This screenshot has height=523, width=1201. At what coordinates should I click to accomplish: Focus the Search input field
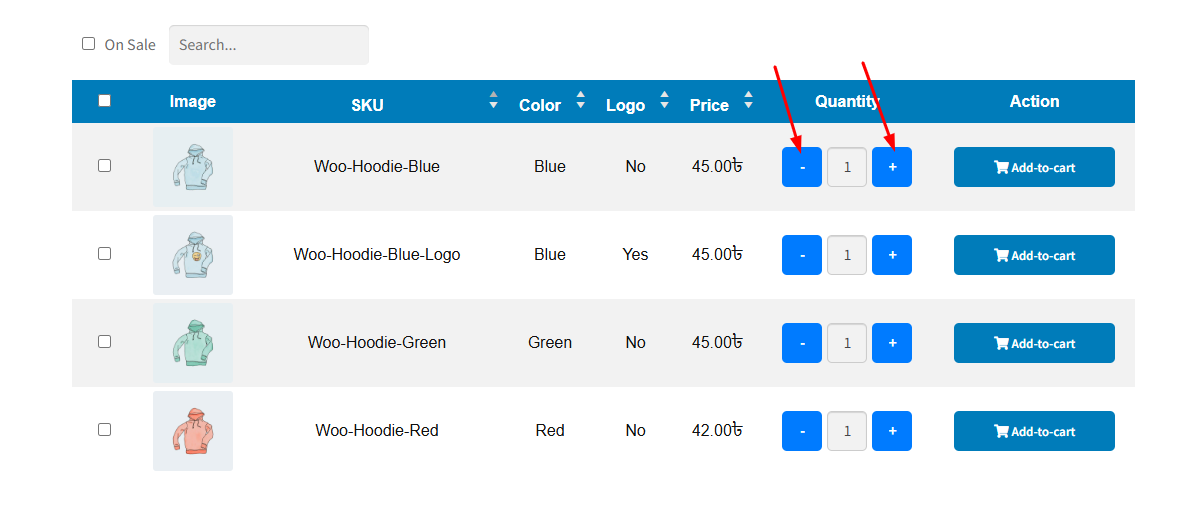pyautogui.click(x=268, y=45)
